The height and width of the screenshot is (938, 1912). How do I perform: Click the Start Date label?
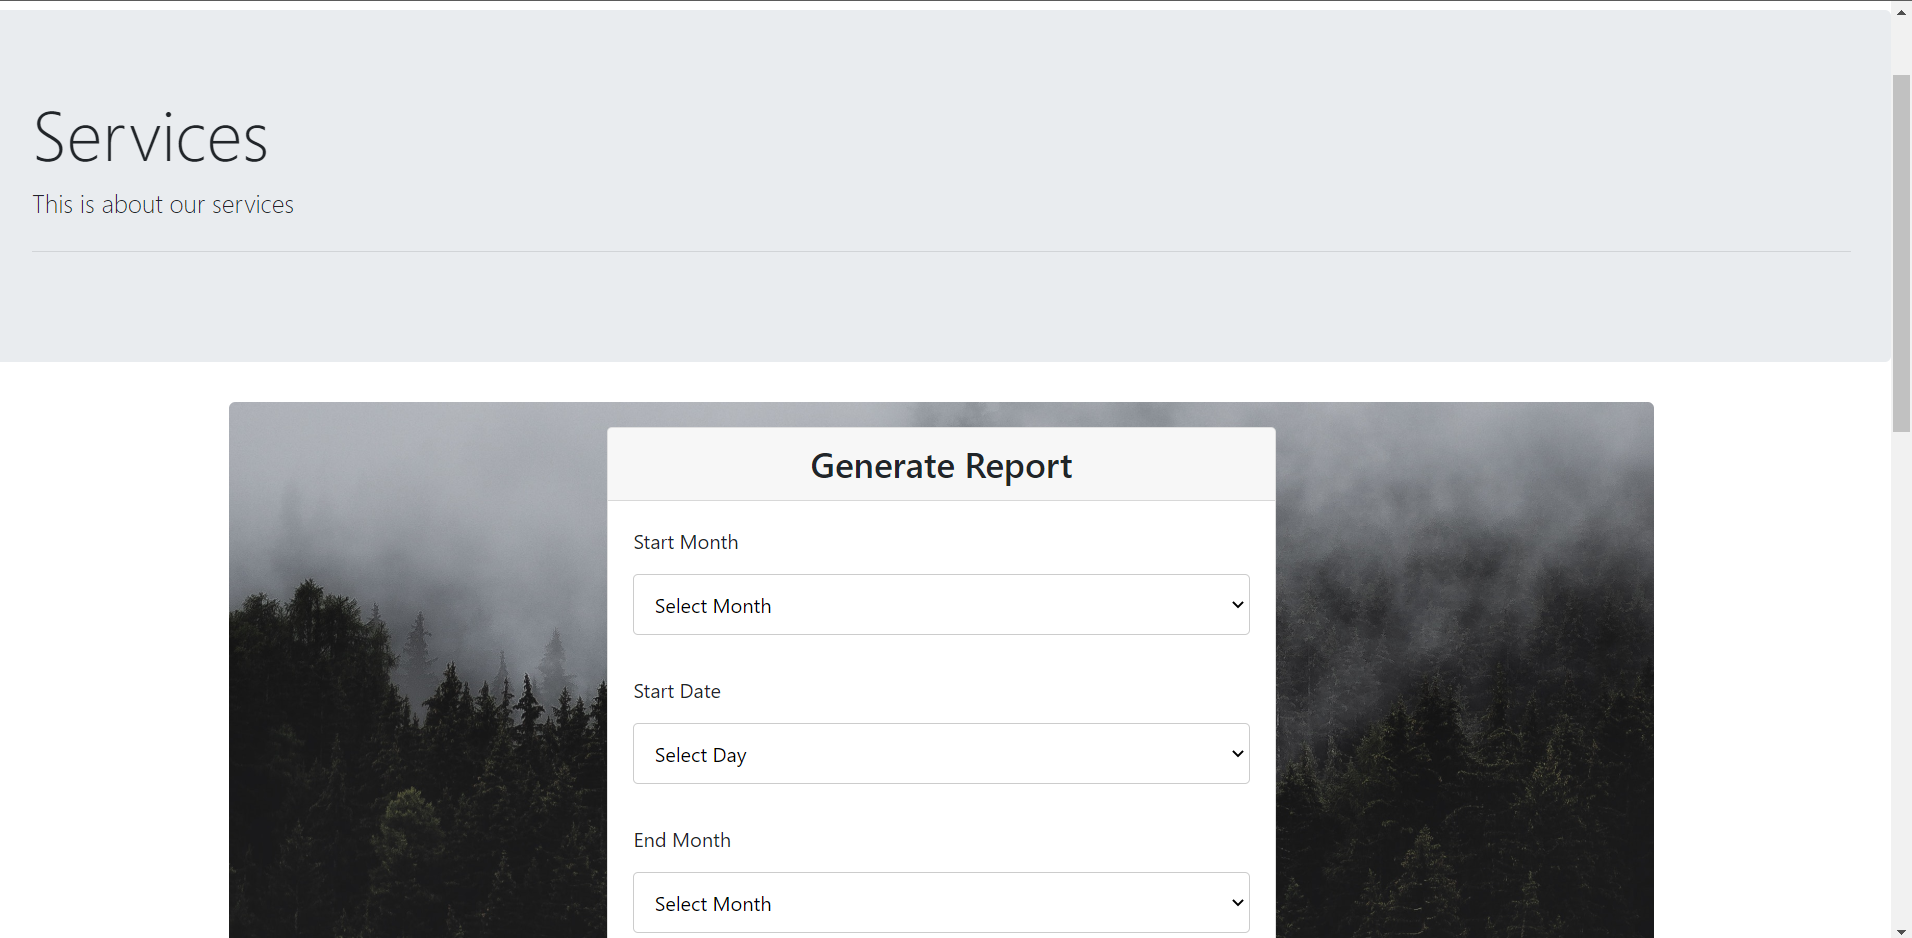tap(677, 691)
